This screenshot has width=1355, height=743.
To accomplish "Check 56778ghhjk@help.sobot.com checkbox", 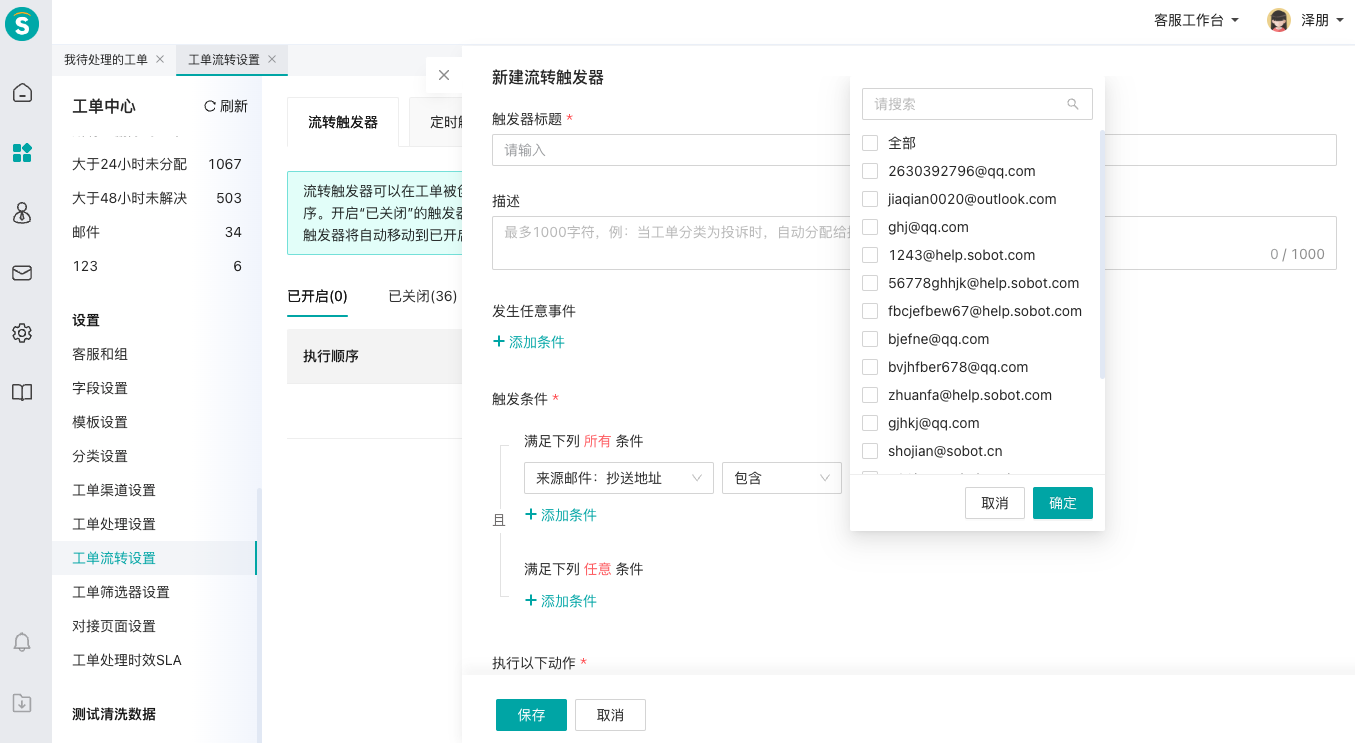I will pyautogui.click(x=870, y=283).
